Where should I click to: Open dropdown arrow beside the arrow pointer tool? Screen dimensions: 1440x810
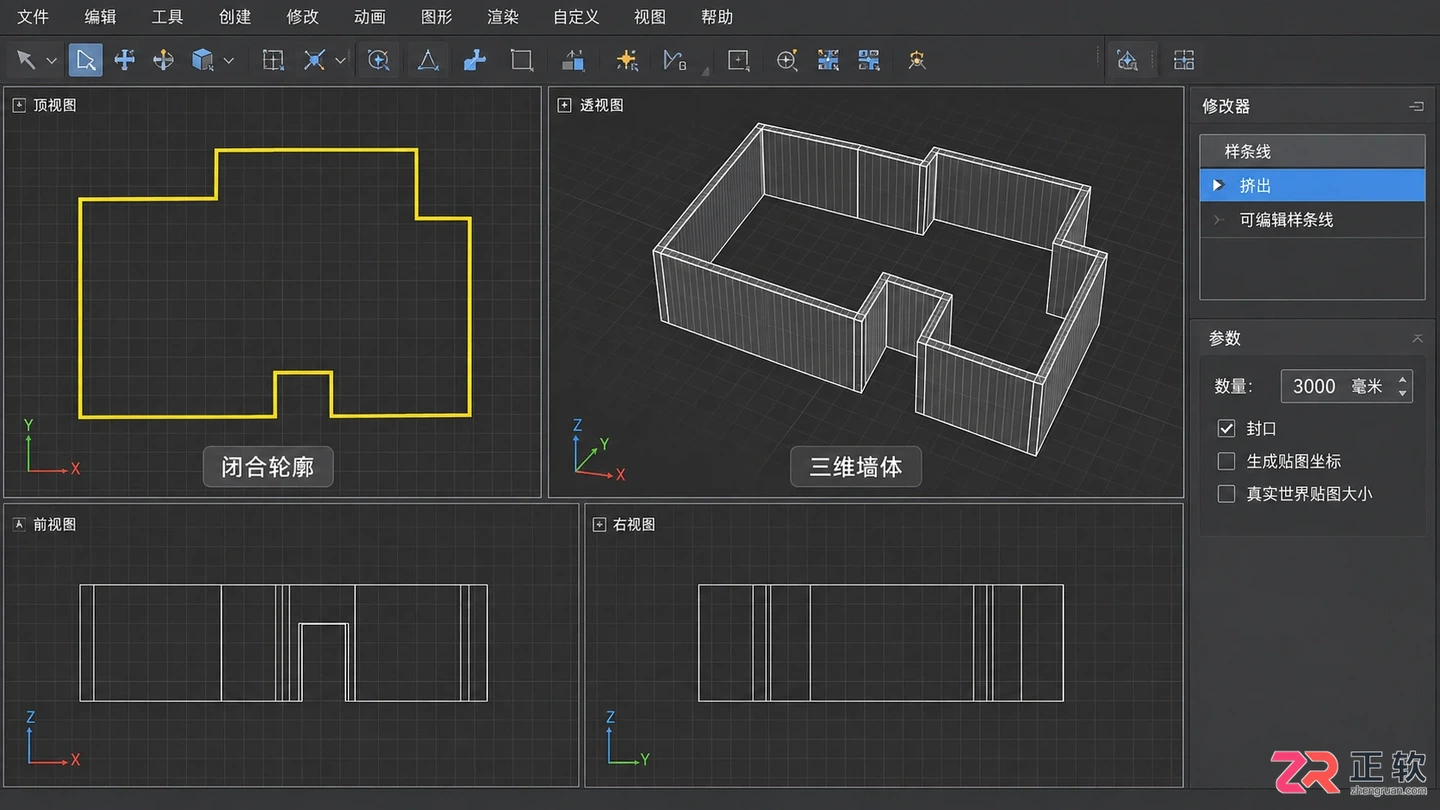(x=52, y=61)
